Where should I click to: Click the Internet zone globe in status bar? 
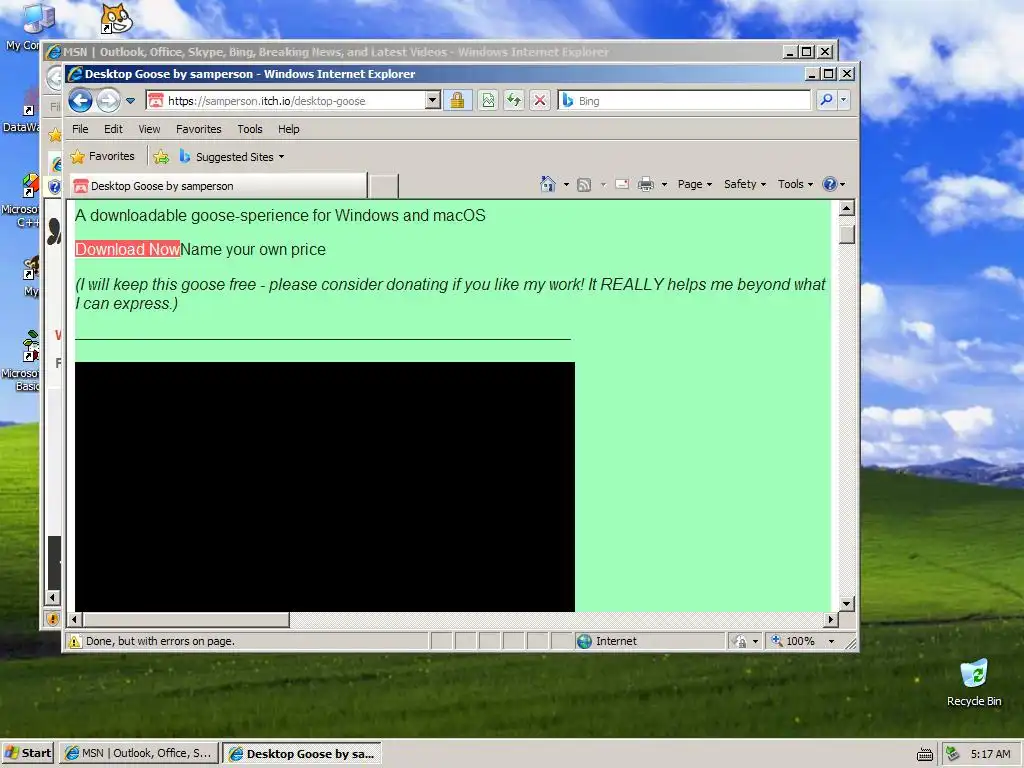tap(584, 641)
